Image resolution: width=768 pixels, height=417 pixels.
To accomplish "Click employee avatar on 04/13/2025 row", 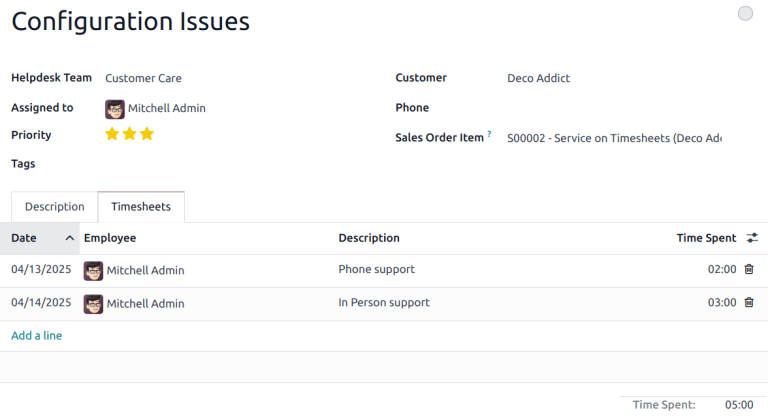I will click(x=93, y=270).
